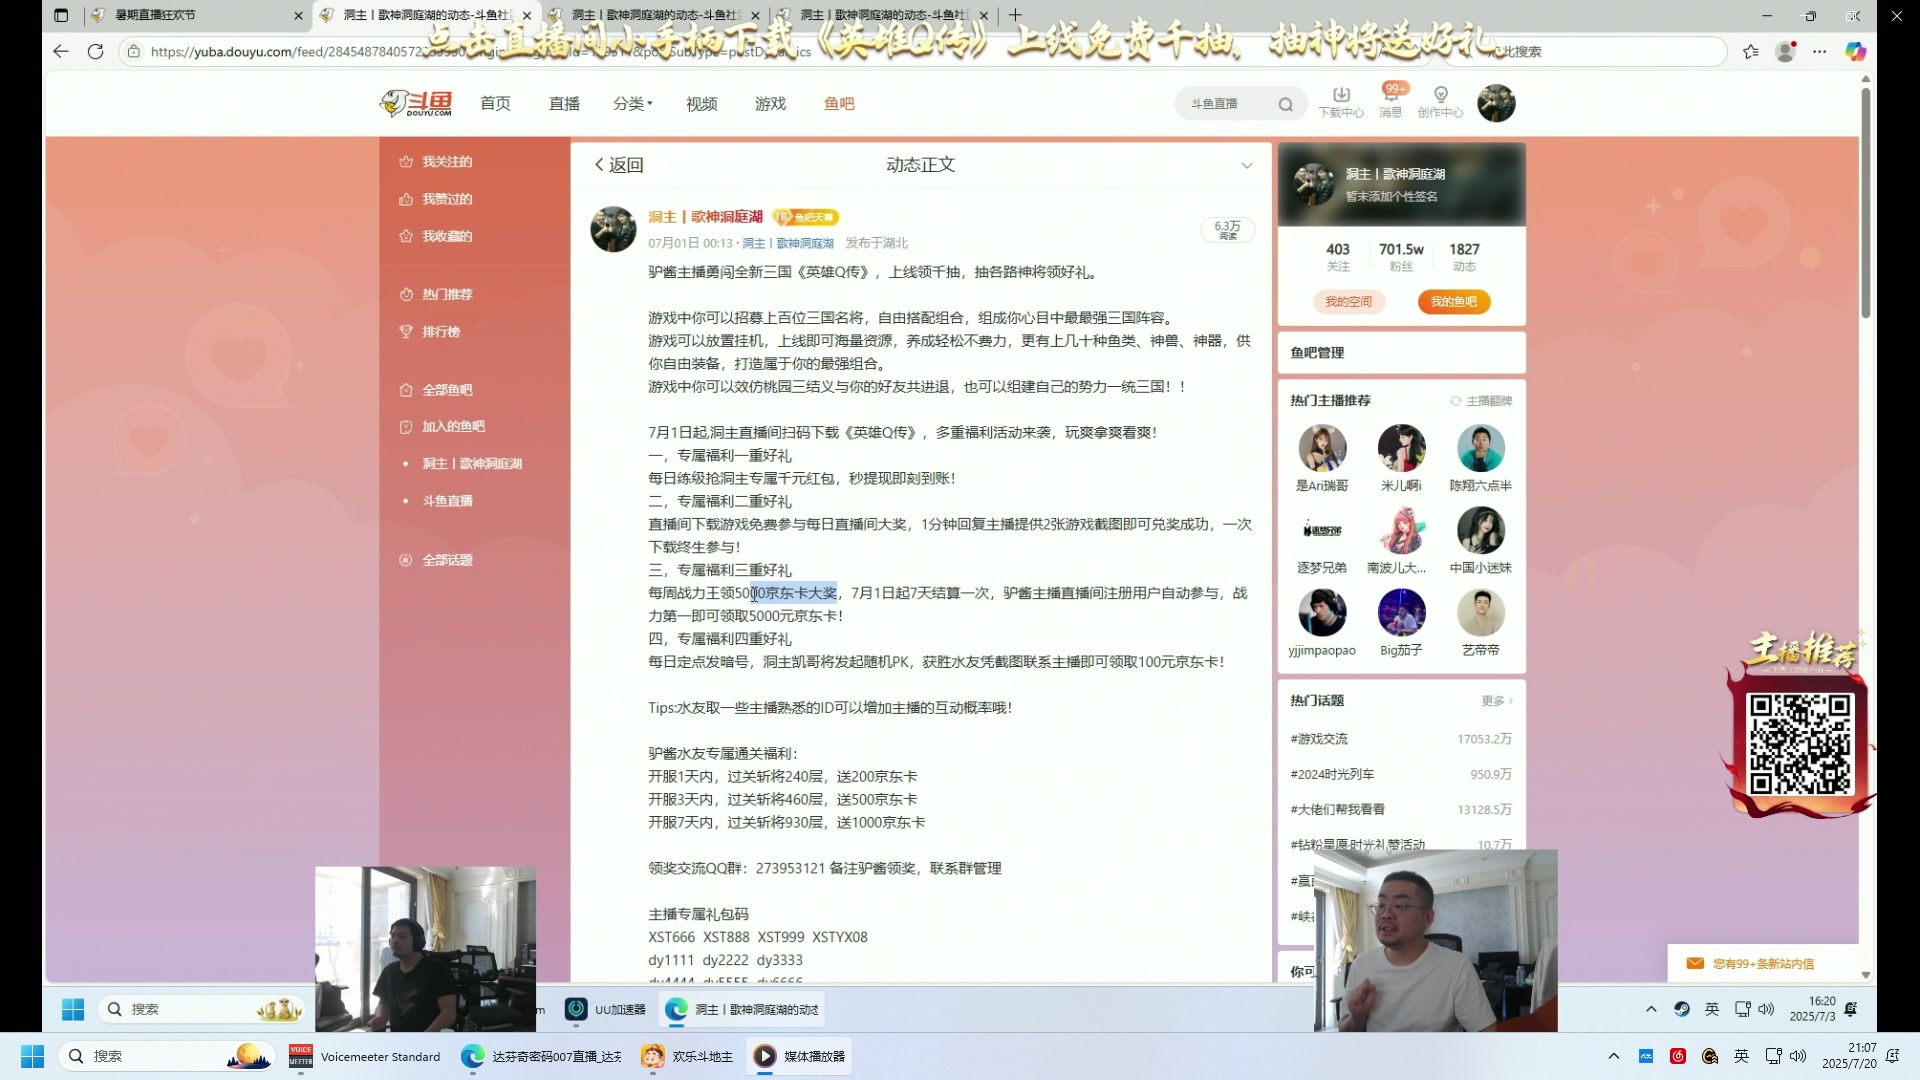The height and width of the screenshot is (1080, 1920).
Task: Open UU加速器 in inner taskbar
Action: tap(606, 1009)
